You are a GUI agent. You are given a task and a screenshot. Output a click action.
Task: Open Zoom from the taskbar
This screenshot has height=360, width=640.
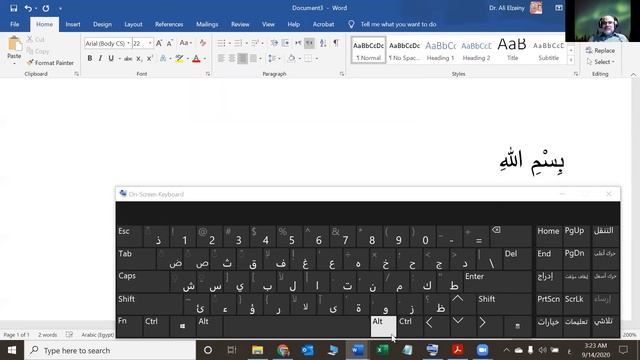[x=482, y=350]
